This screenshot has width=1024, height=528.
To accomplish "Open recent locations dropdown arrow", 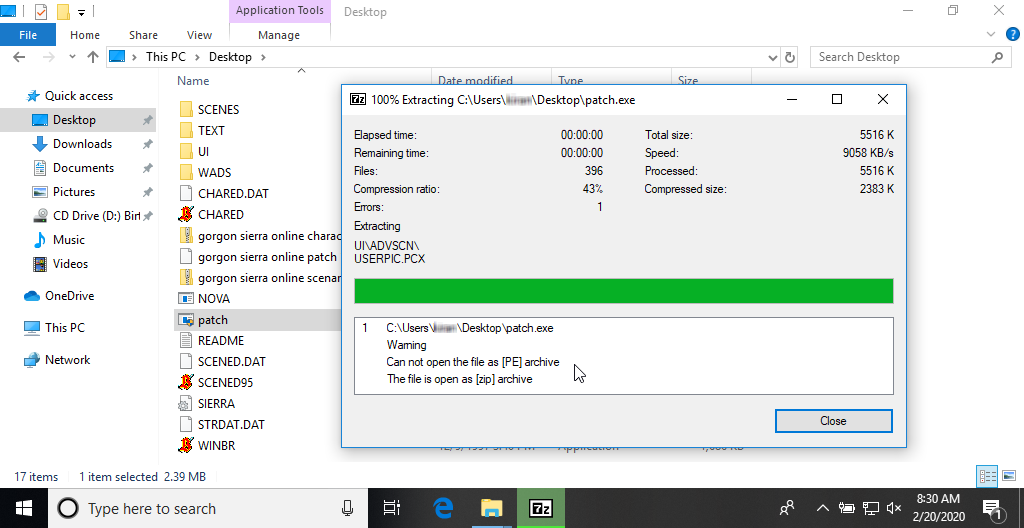I will 72,57.
